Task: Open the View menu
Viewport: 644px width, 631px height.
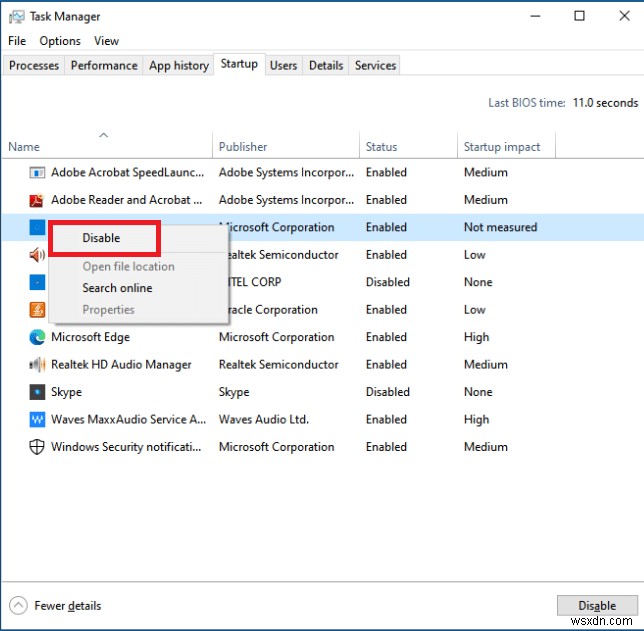Action: (x=106, y=41)
